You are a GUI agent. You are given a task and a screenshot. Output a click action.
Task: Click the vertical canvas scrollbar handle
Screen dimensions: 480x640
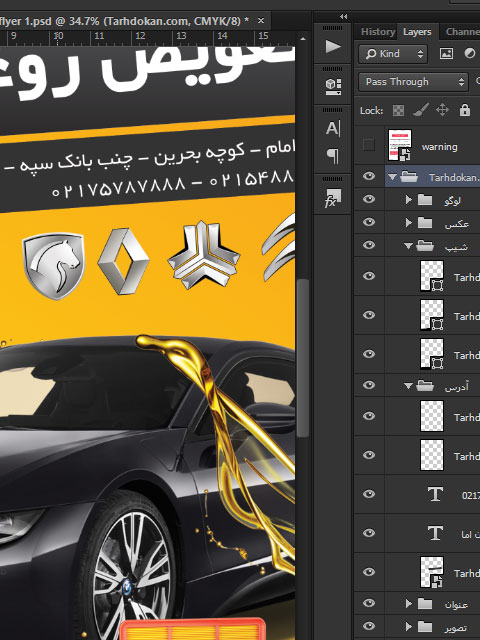click(x=303, y=358)
